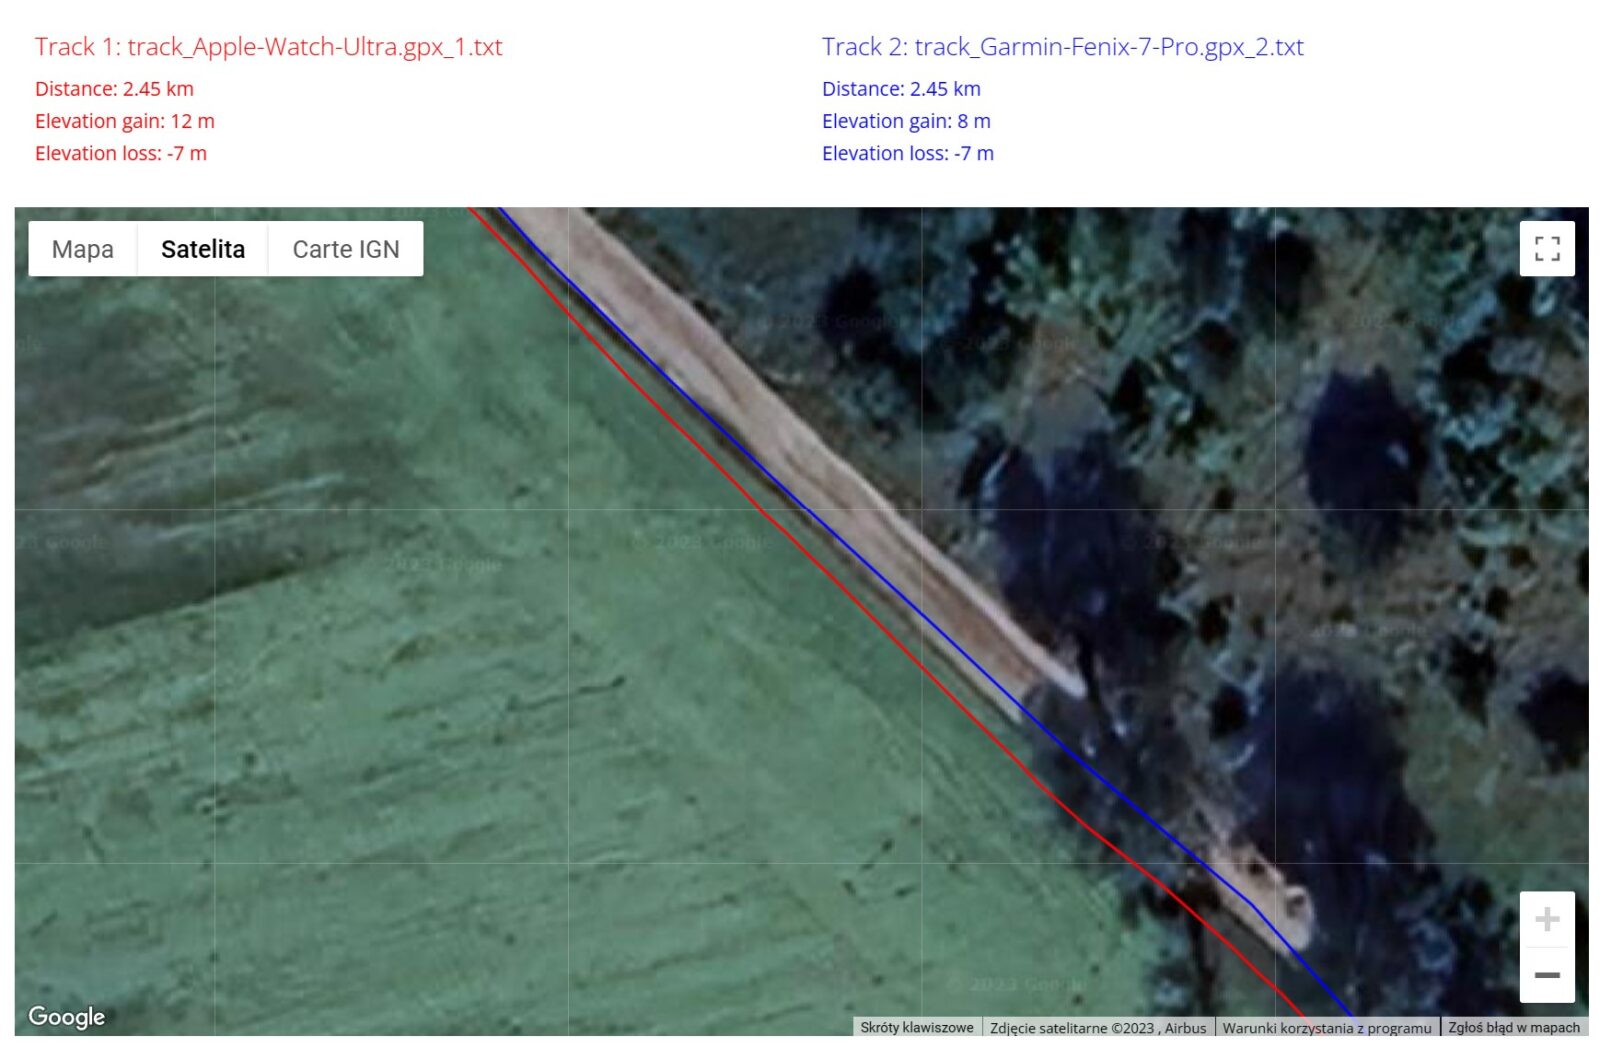
Task: Click the Track 2 Garmin Fenix title
Action: [1062, 47]
